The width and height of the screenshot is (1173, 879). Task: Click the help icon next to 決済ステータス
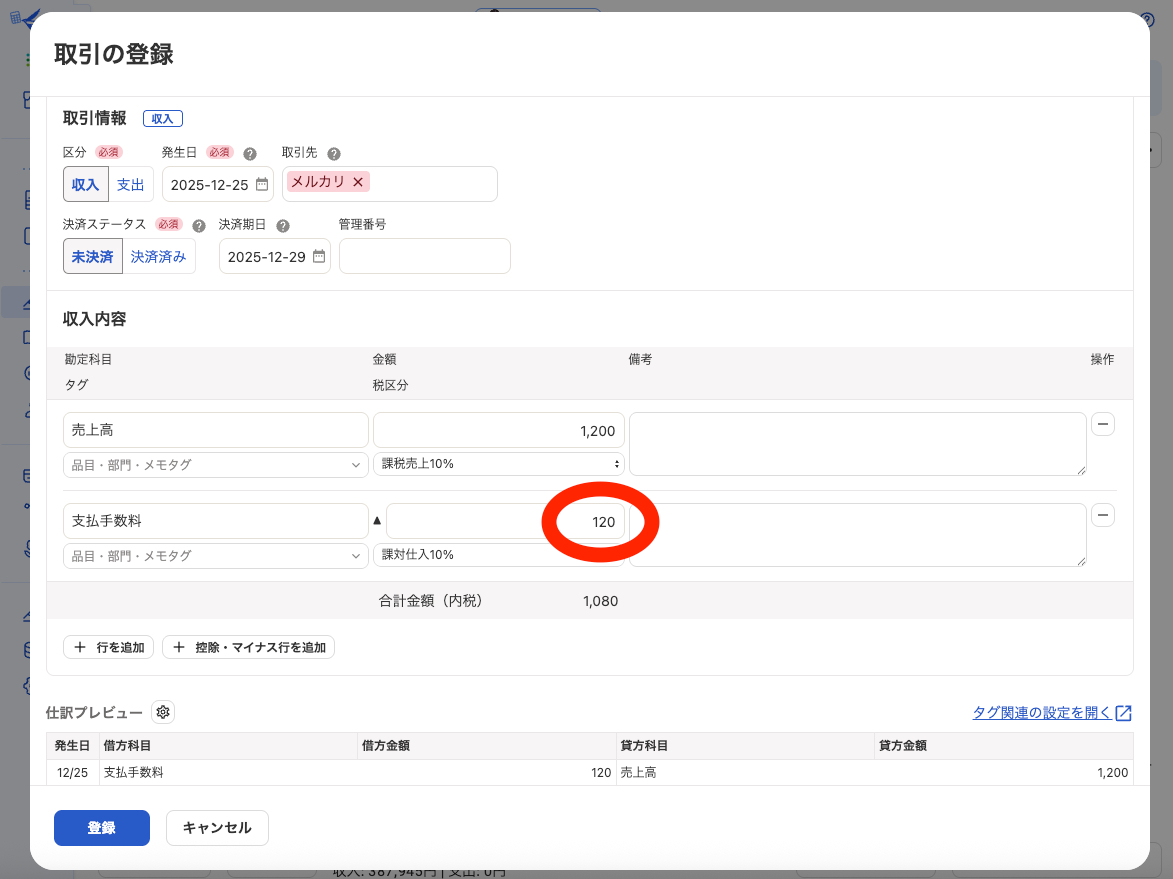tap(199, 226)
